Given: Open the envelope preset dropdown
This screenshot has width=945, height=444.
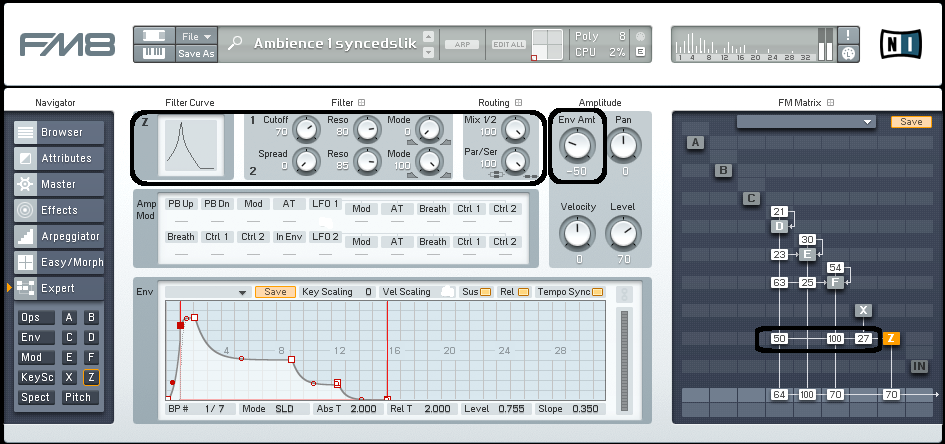Looking at the screenshot, I should [x=208, y=292].
